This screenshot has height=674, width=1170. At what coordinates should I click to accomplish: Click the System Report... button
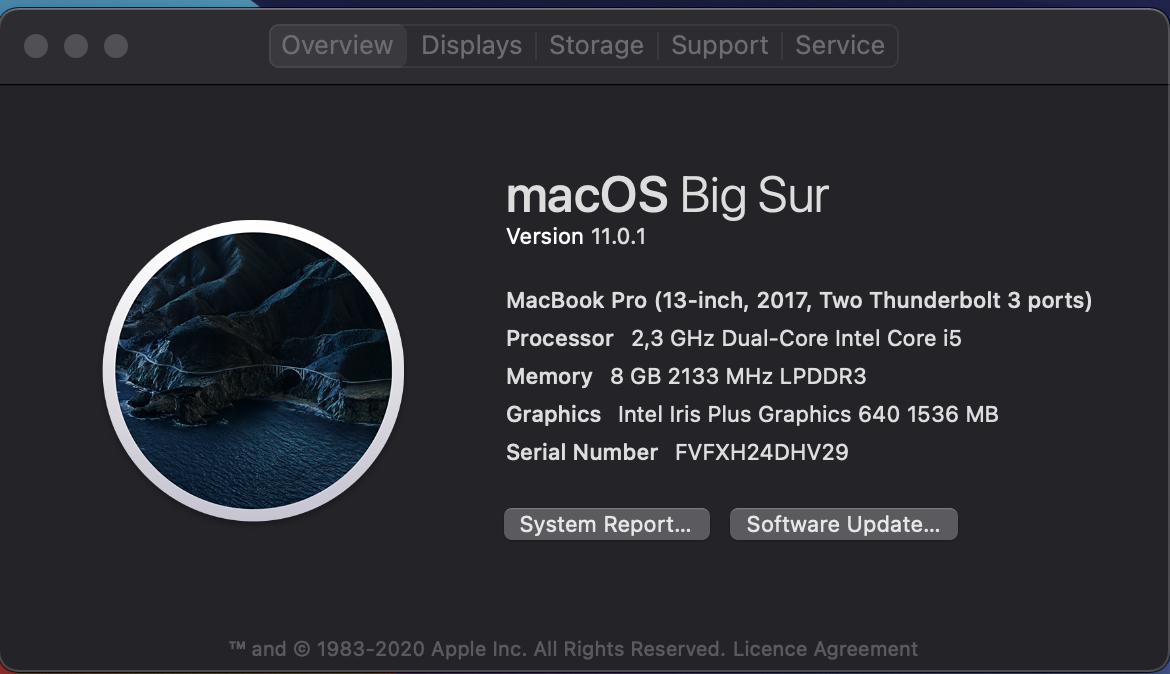coord(606,525)
